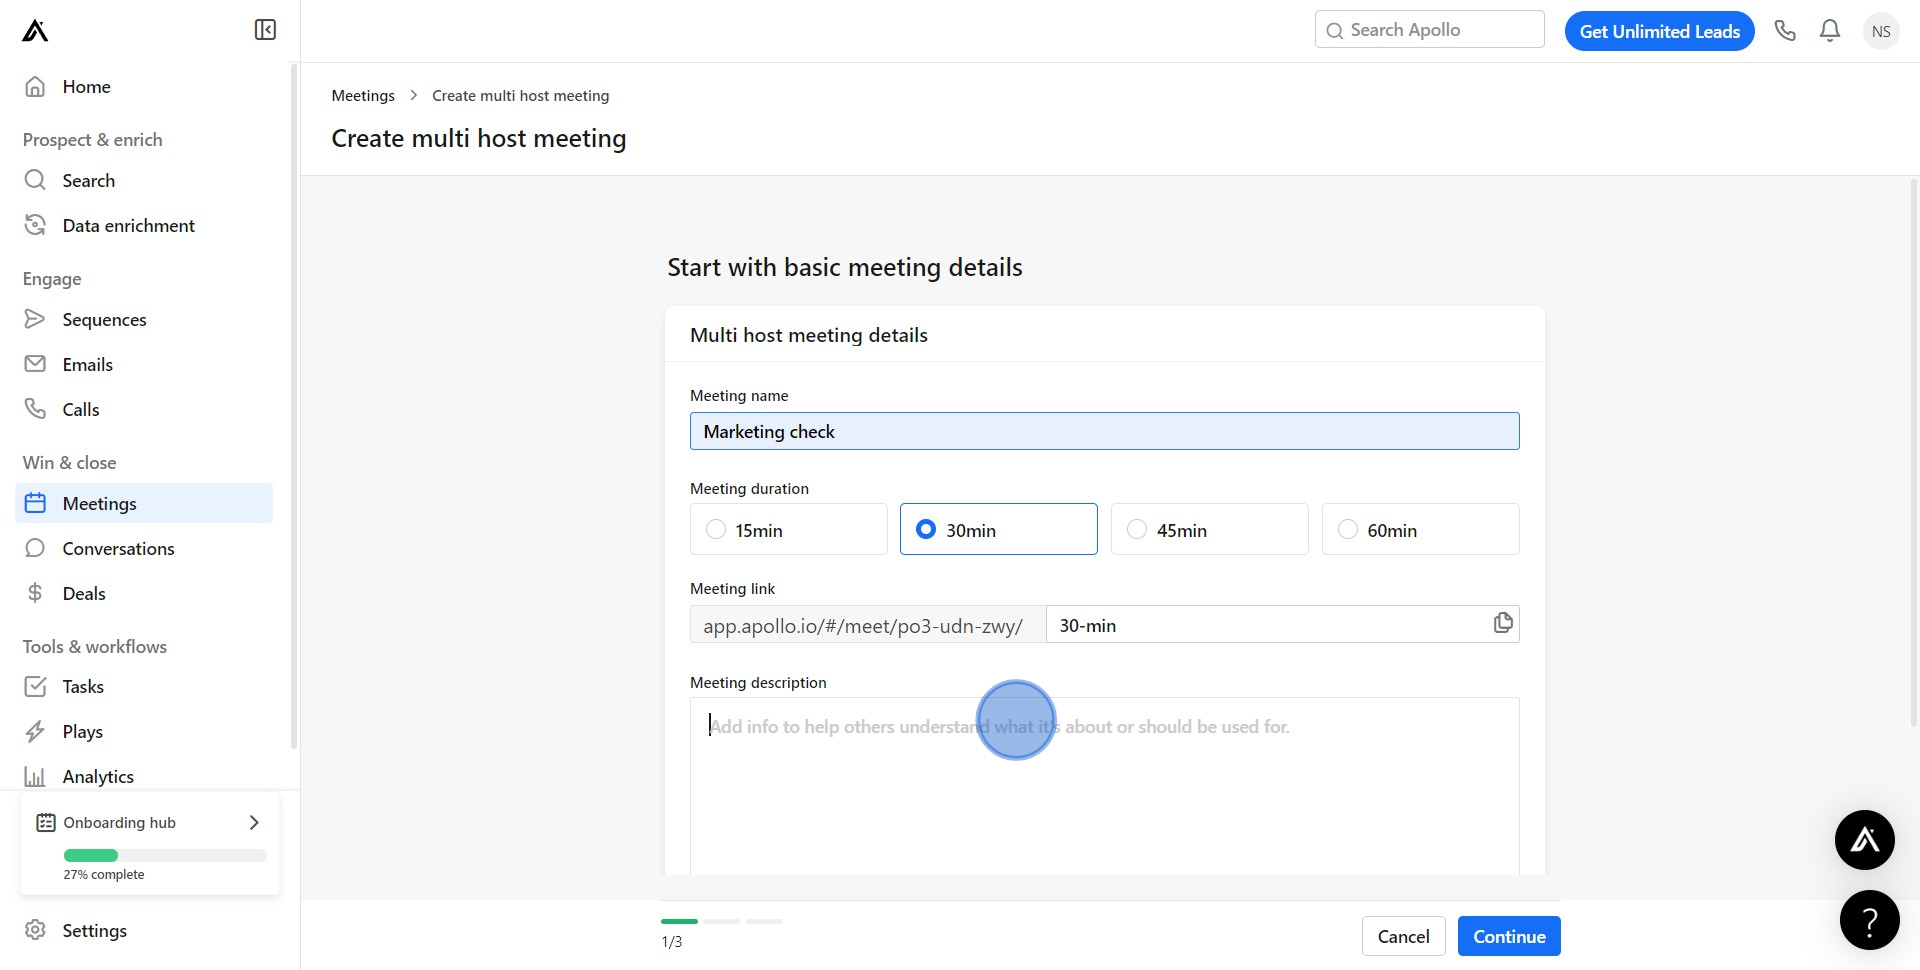Screen dimensions: 1920x970
Task: Click the Onboarding hub checklist icon
Action: click(46, 822)
